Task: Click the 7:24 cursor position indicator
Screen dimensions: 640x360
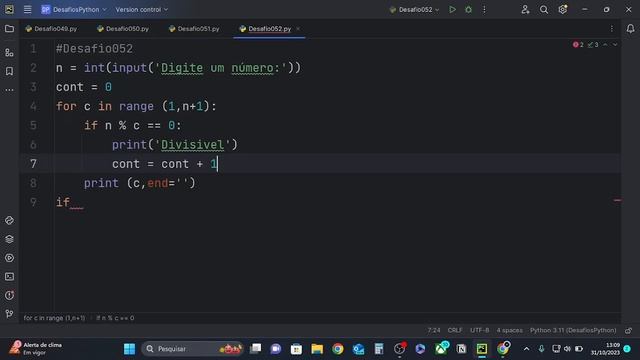Action: tap(434, 330)
